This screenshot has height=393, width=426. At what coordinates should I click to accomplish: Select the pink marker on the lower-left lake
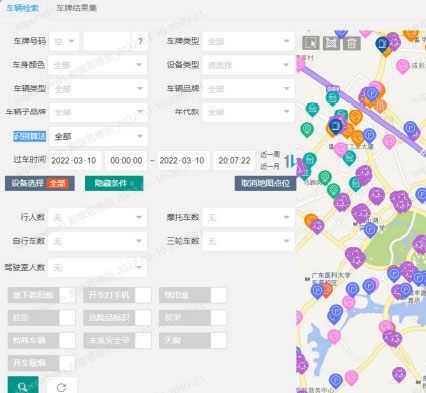tap(334, 336)
